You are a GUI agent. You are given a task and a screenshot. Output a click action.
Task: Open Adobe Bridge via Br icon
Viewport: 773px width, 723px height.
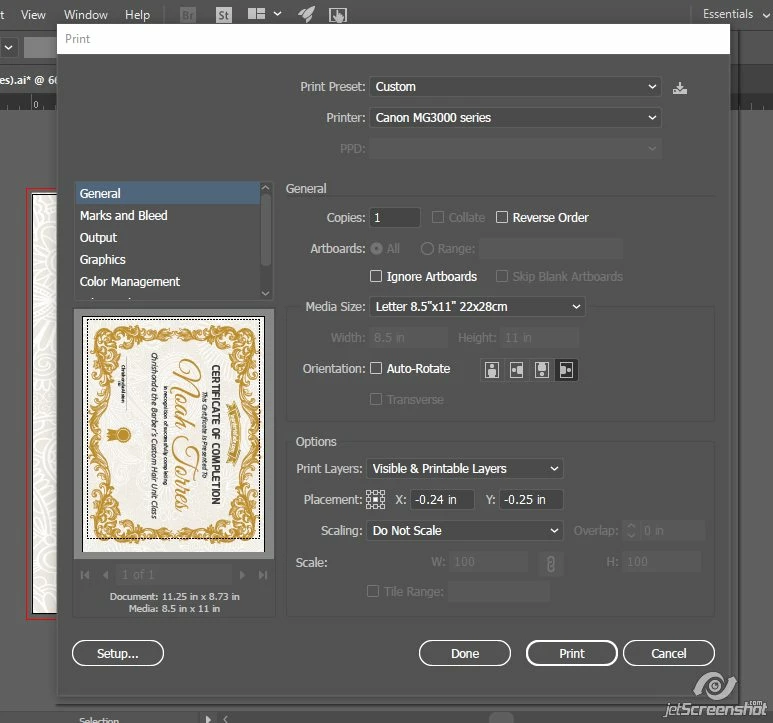pos(188,15)
